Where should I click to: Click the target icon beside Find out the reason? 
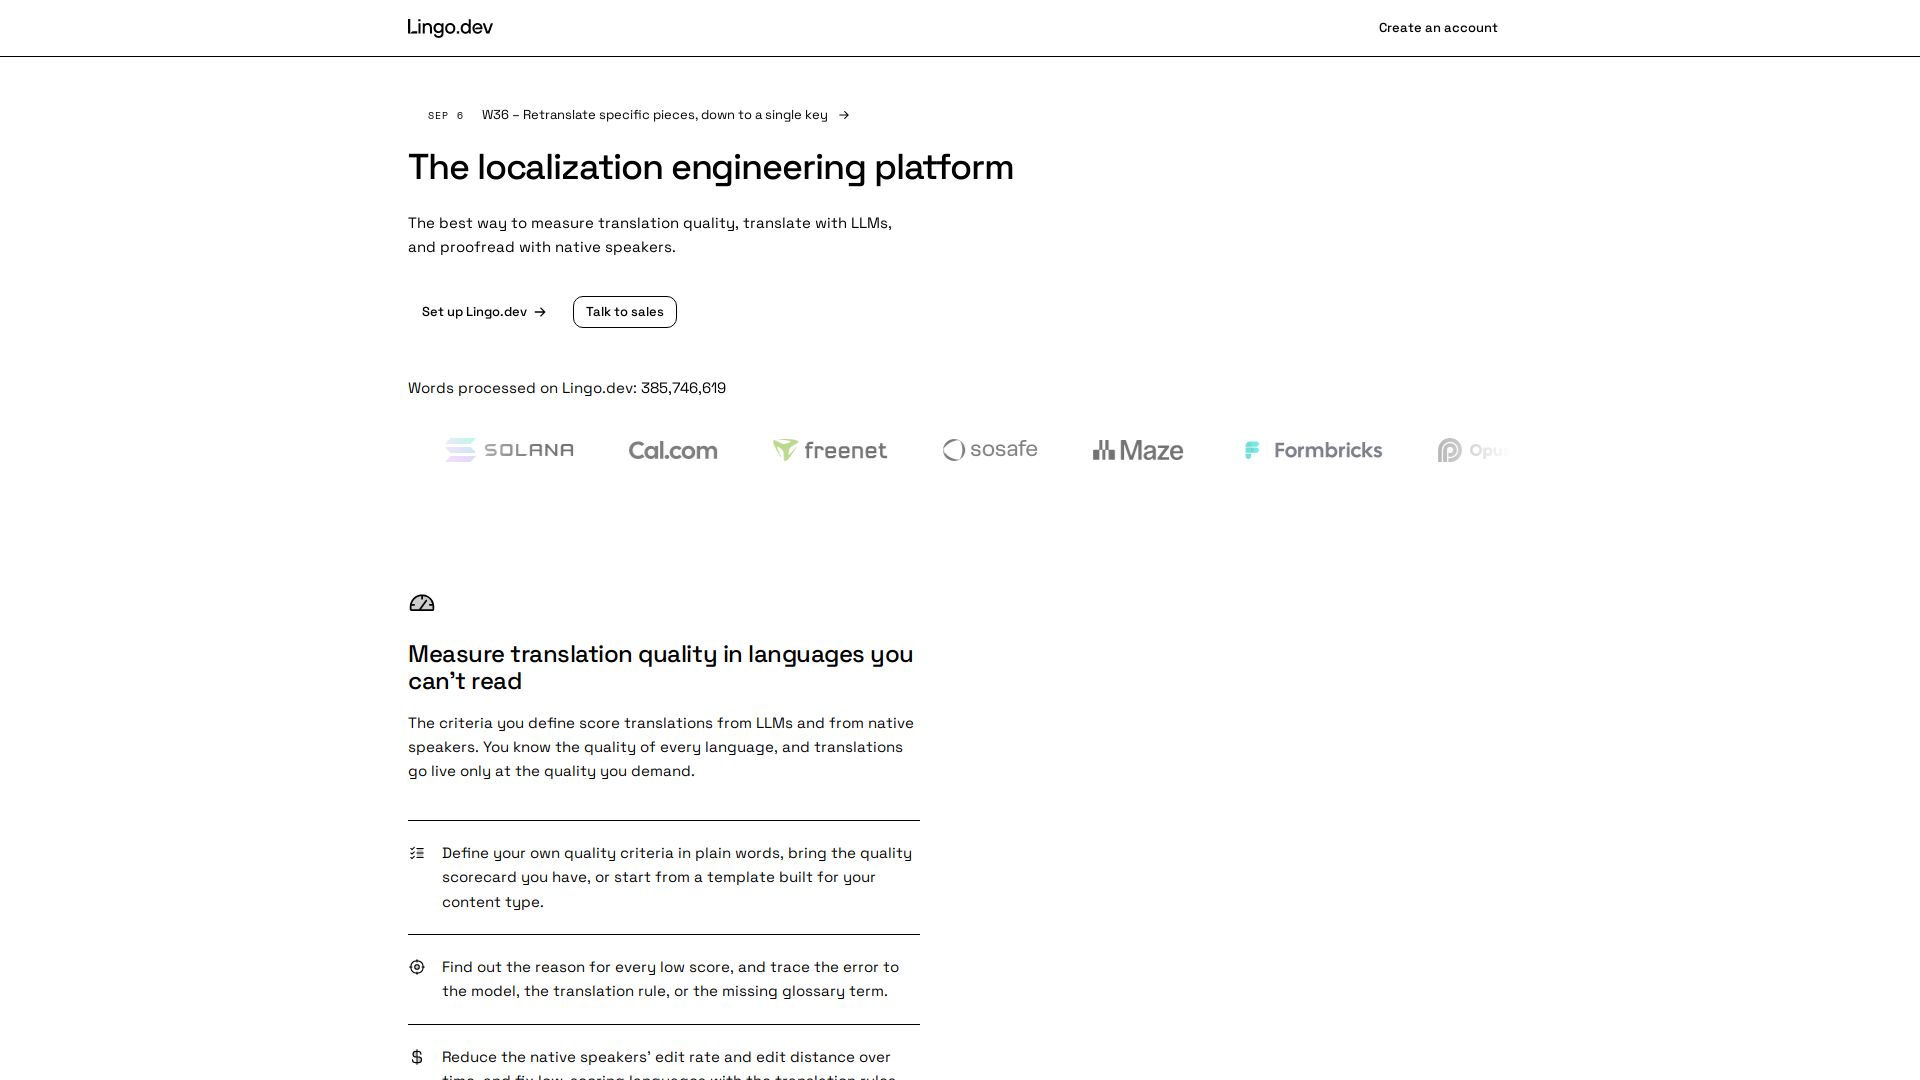417,967
